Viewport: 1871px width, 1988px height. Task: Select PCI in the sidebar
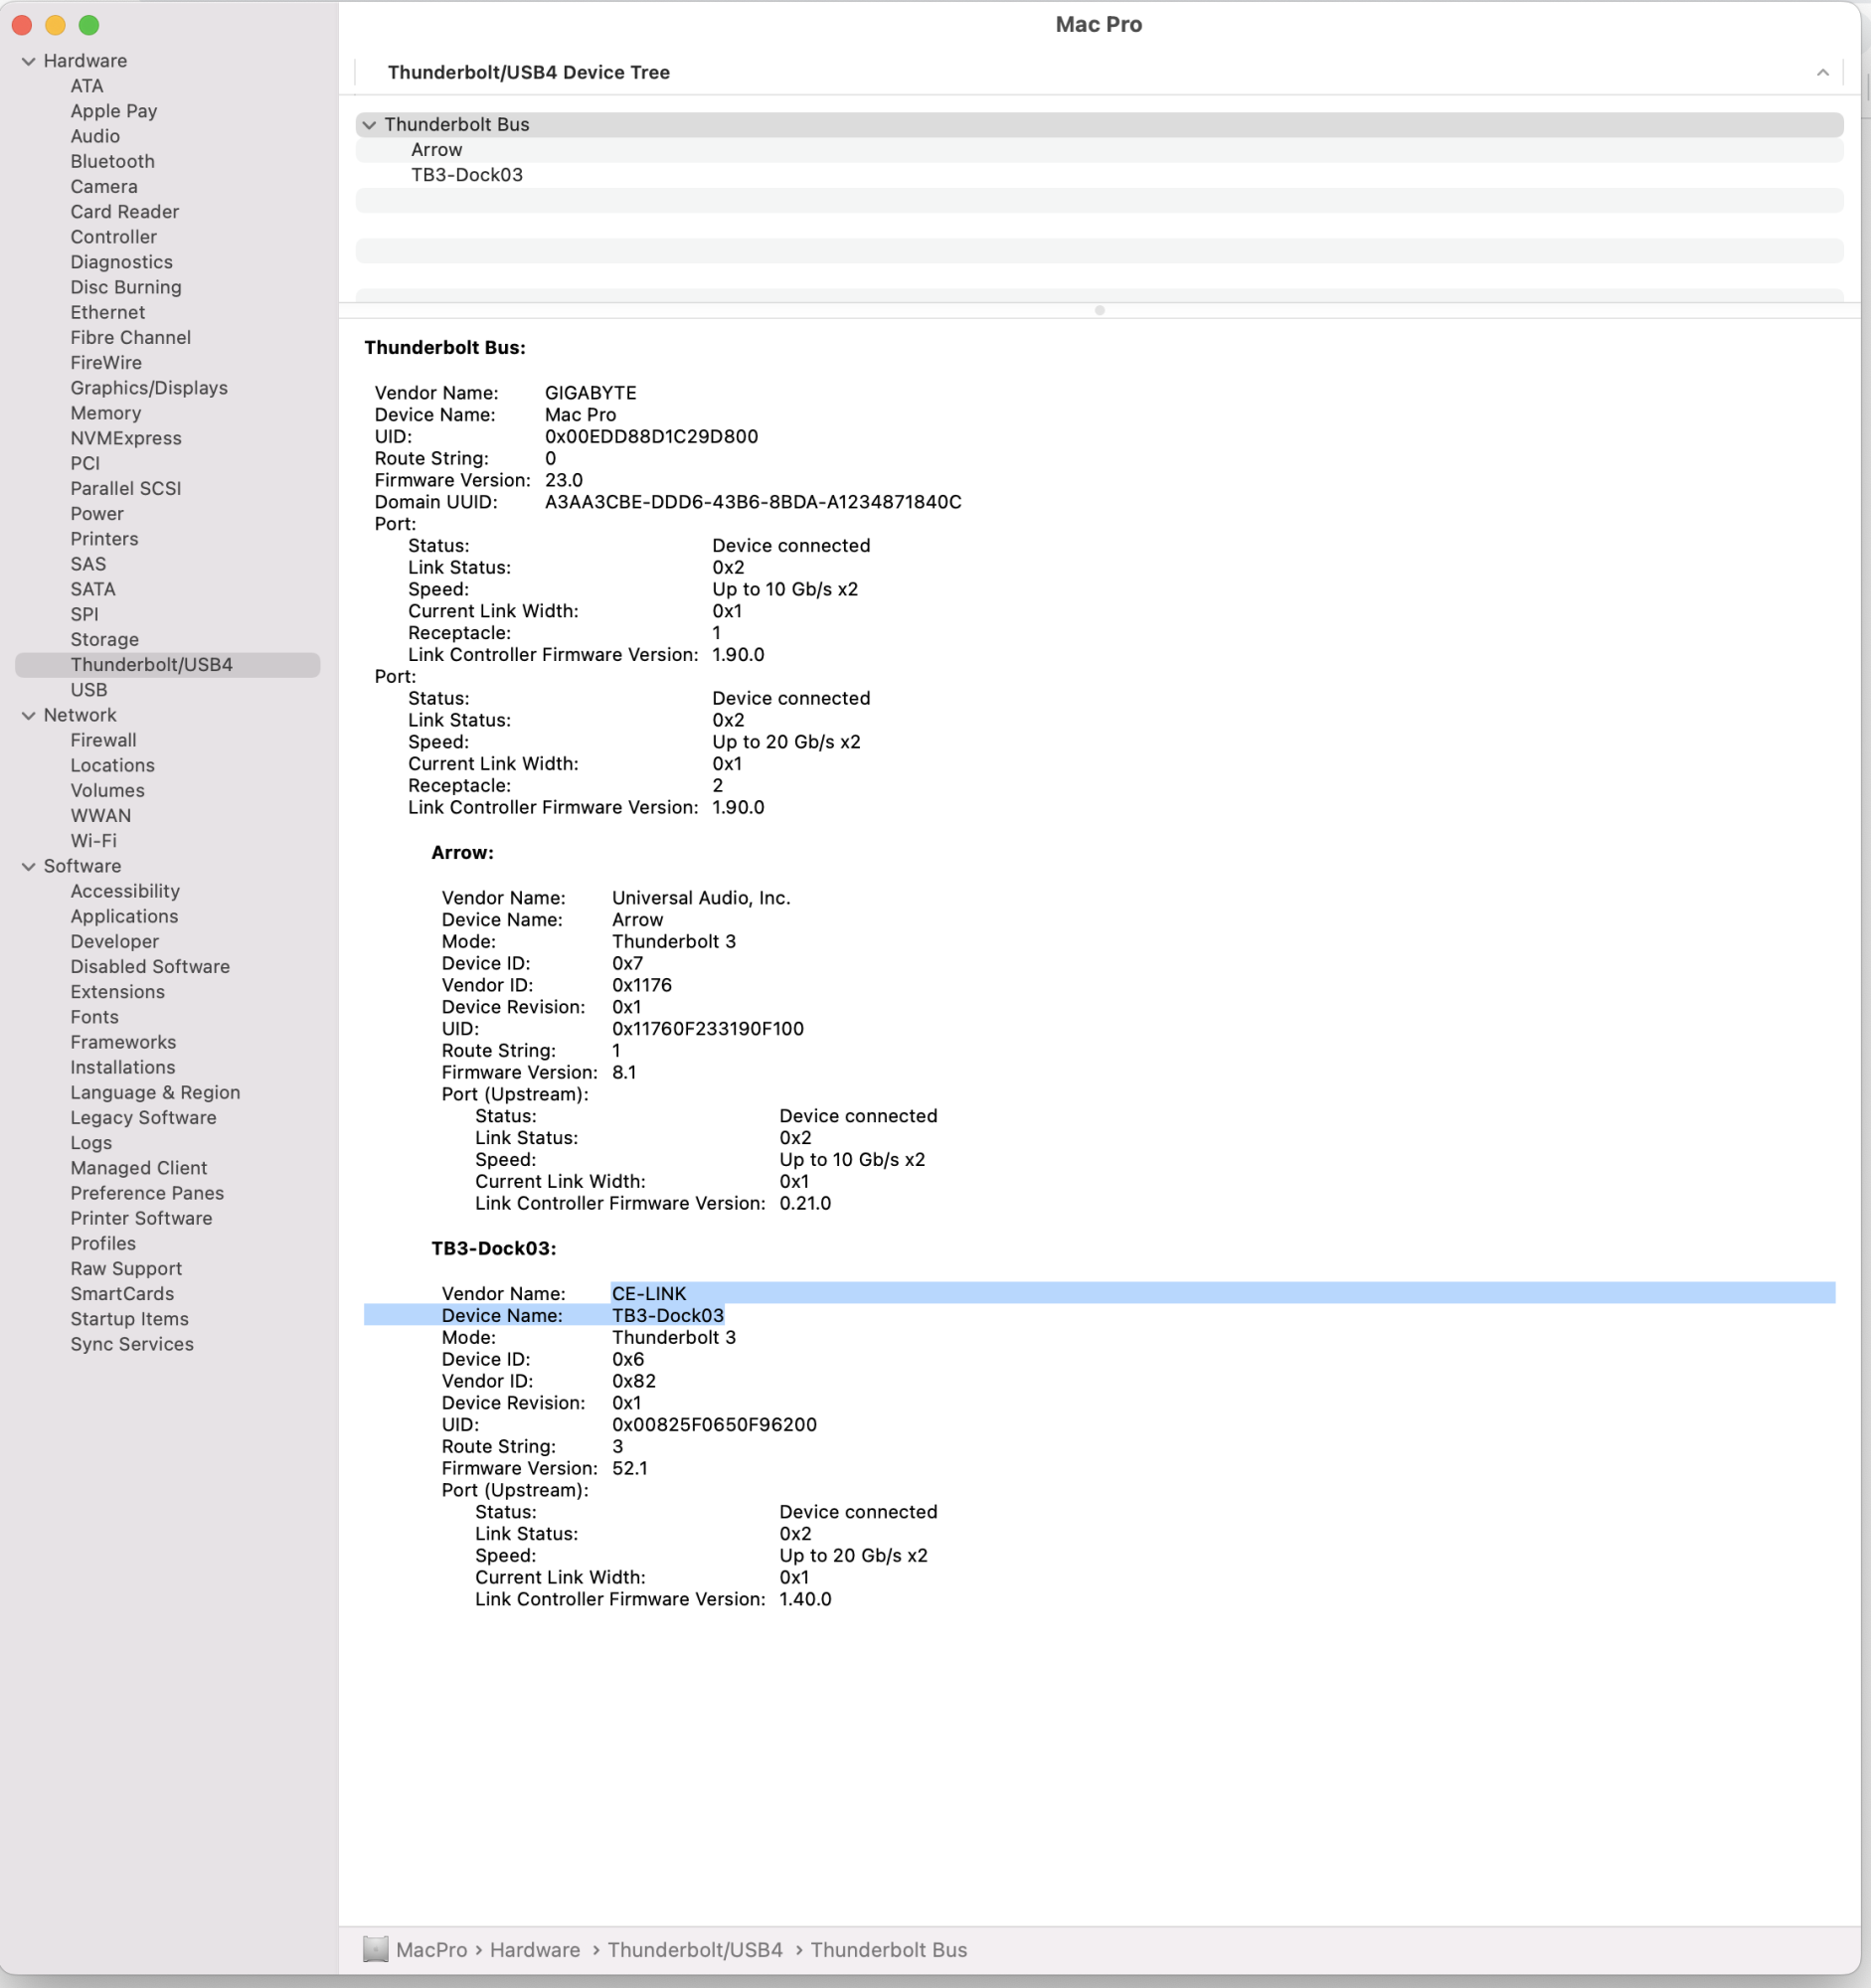tap(85, 463)
